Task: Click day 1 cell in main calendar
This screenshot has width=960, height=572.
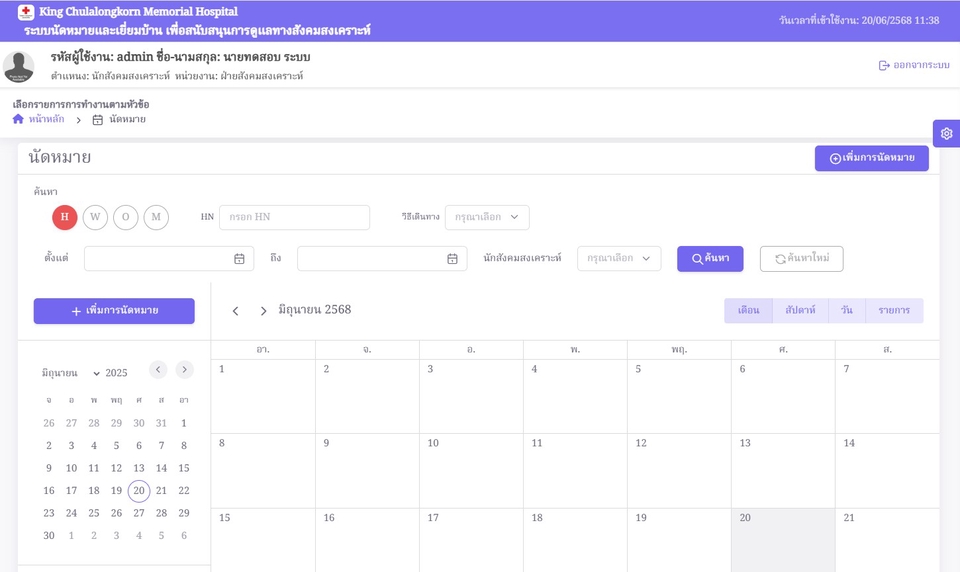Action: (x=263, y=396)
